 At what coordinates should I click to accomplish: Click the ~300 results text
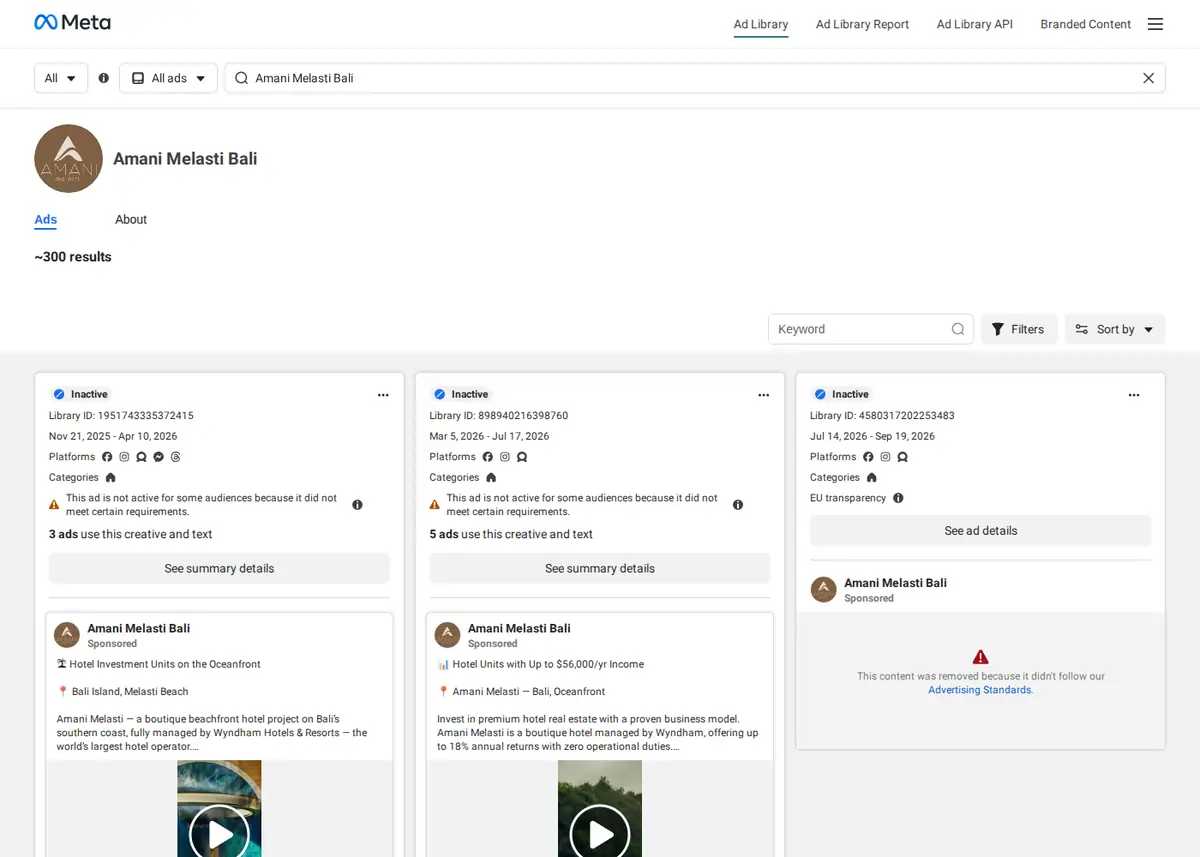[73, 257]
